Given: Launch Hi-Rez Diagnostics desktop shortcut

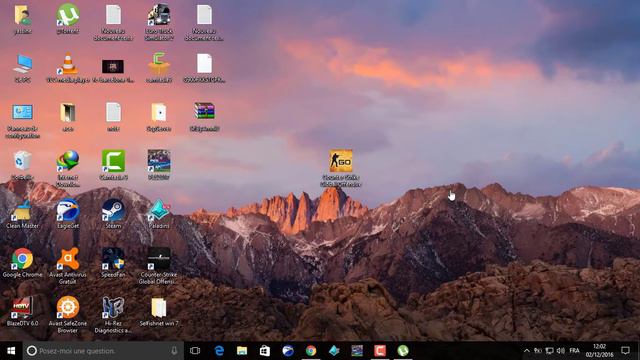Looking at the screenshot, I should tap(113, 307).
